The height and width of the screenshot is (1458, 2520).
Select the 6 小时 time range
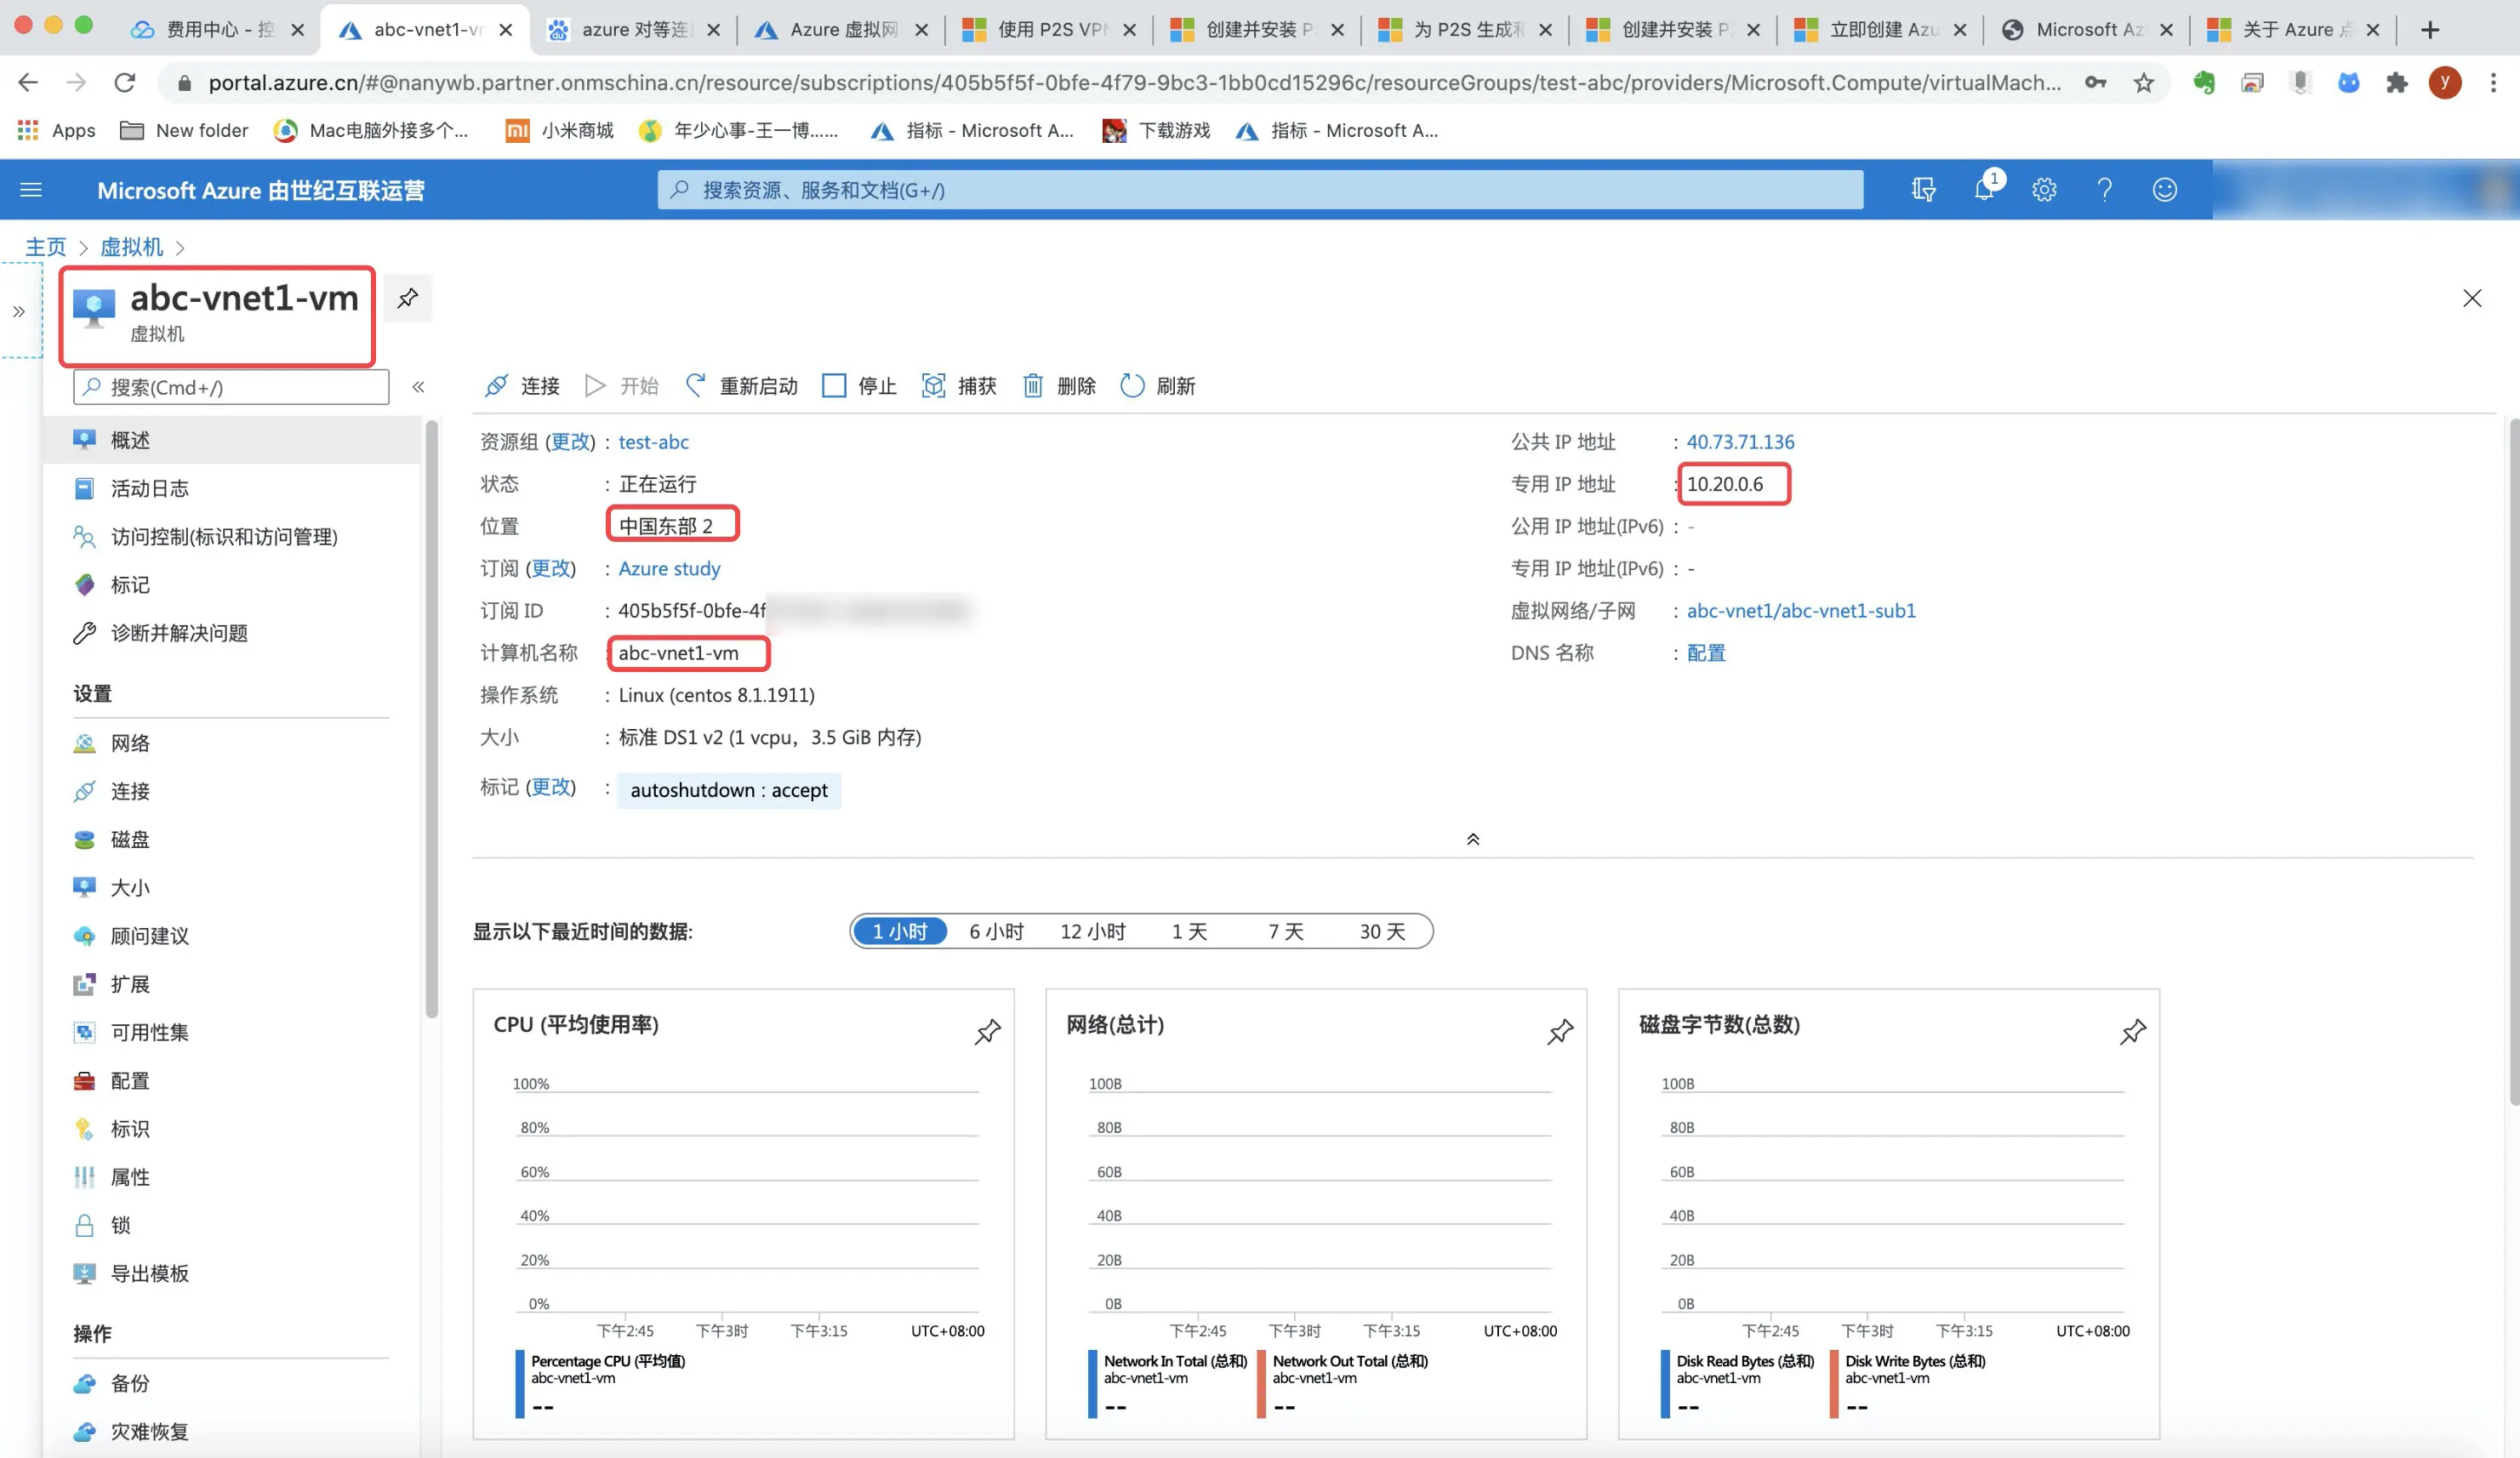pos(996,931)
